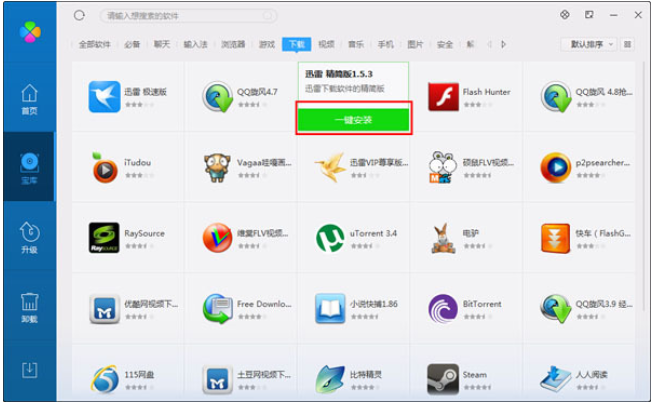The width and height of the screenshot is (654, 404).
Task: Click the download manager icon at sidebar bottom
Action: [x=29, y=370]
